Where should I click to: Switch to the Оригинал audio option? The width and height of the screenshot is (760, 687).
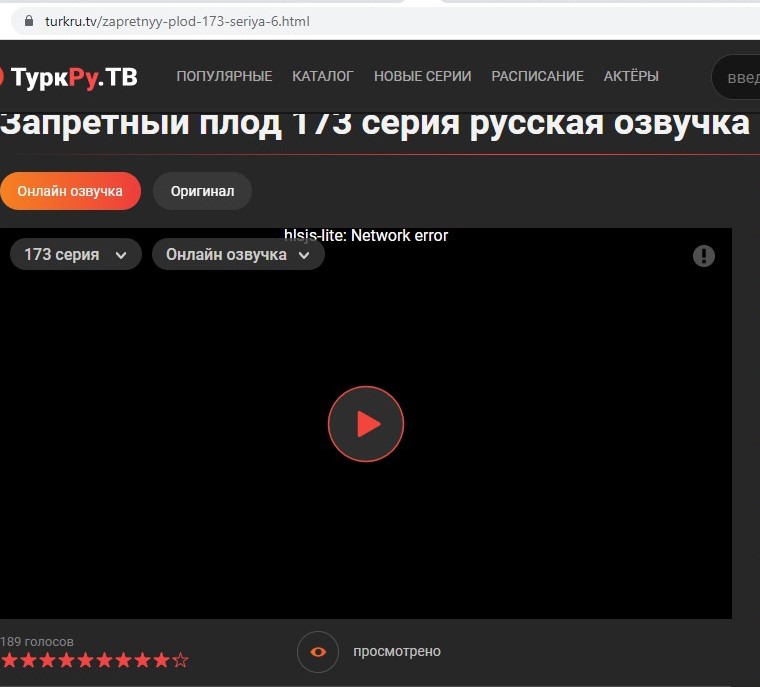tap(202, 191)
